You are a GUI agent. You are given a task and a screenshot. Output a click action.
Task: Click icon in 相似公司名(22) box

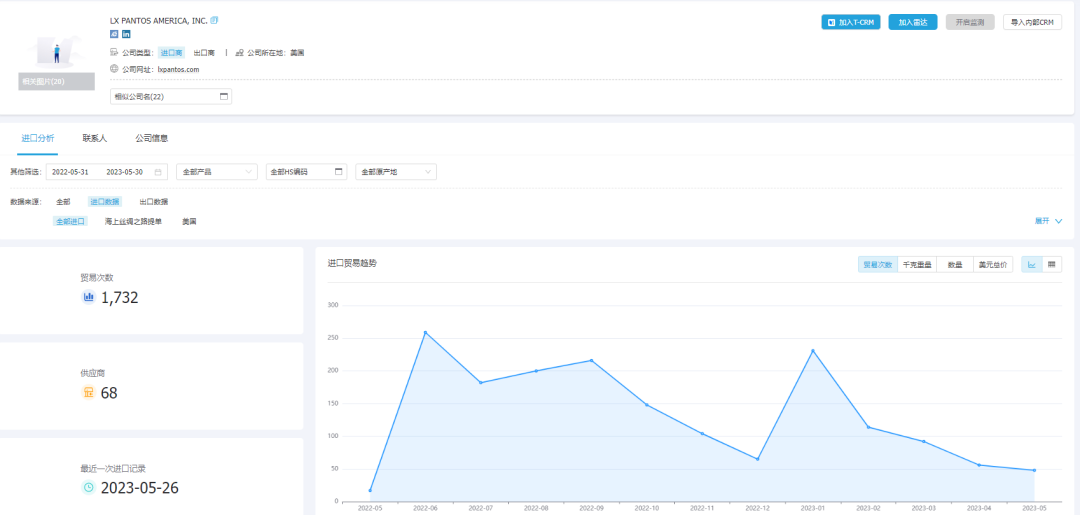[224, 97]
